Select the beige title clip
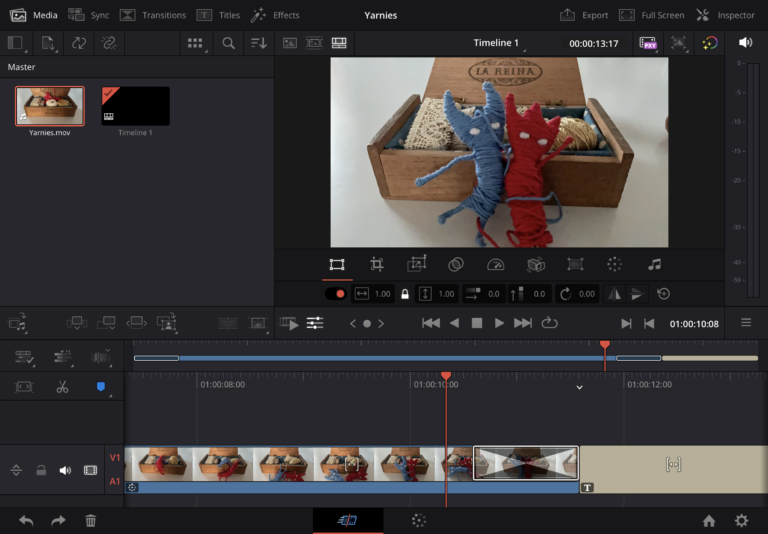 tap(673, 469)
